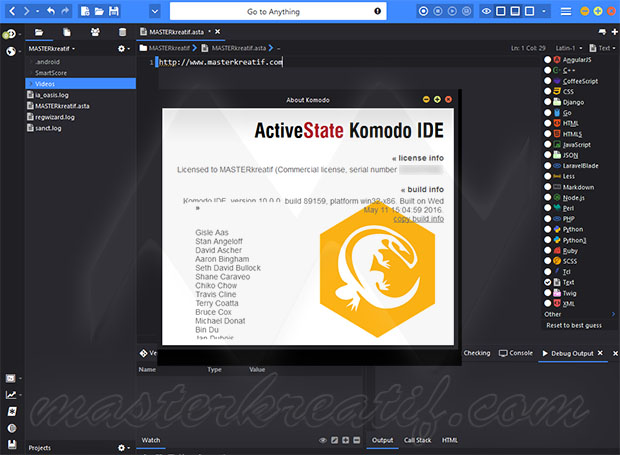This screenshot has height=455, width=620.
Task: Click the MASTERkreatif.asta file breadcrumb
Action: [234, 48]
